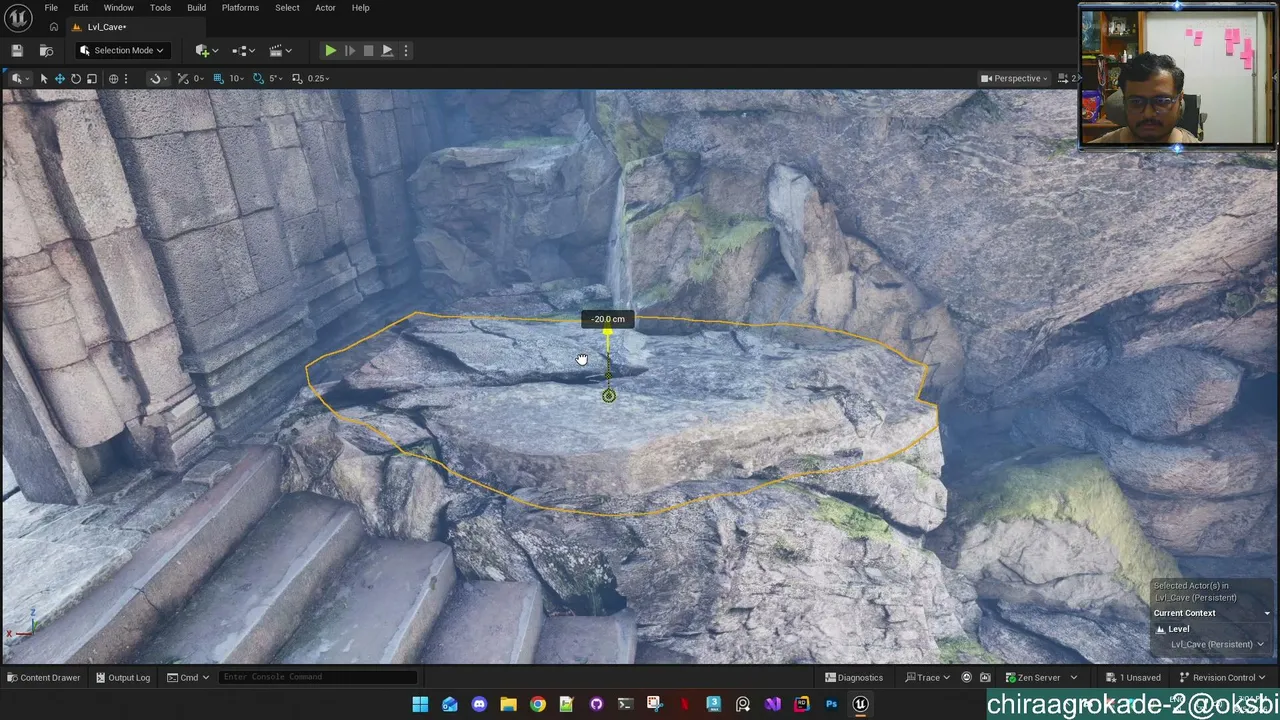Open grid snap size 10 dropdown
Screen dimensions: 1280x720
(x=236, y=78)
